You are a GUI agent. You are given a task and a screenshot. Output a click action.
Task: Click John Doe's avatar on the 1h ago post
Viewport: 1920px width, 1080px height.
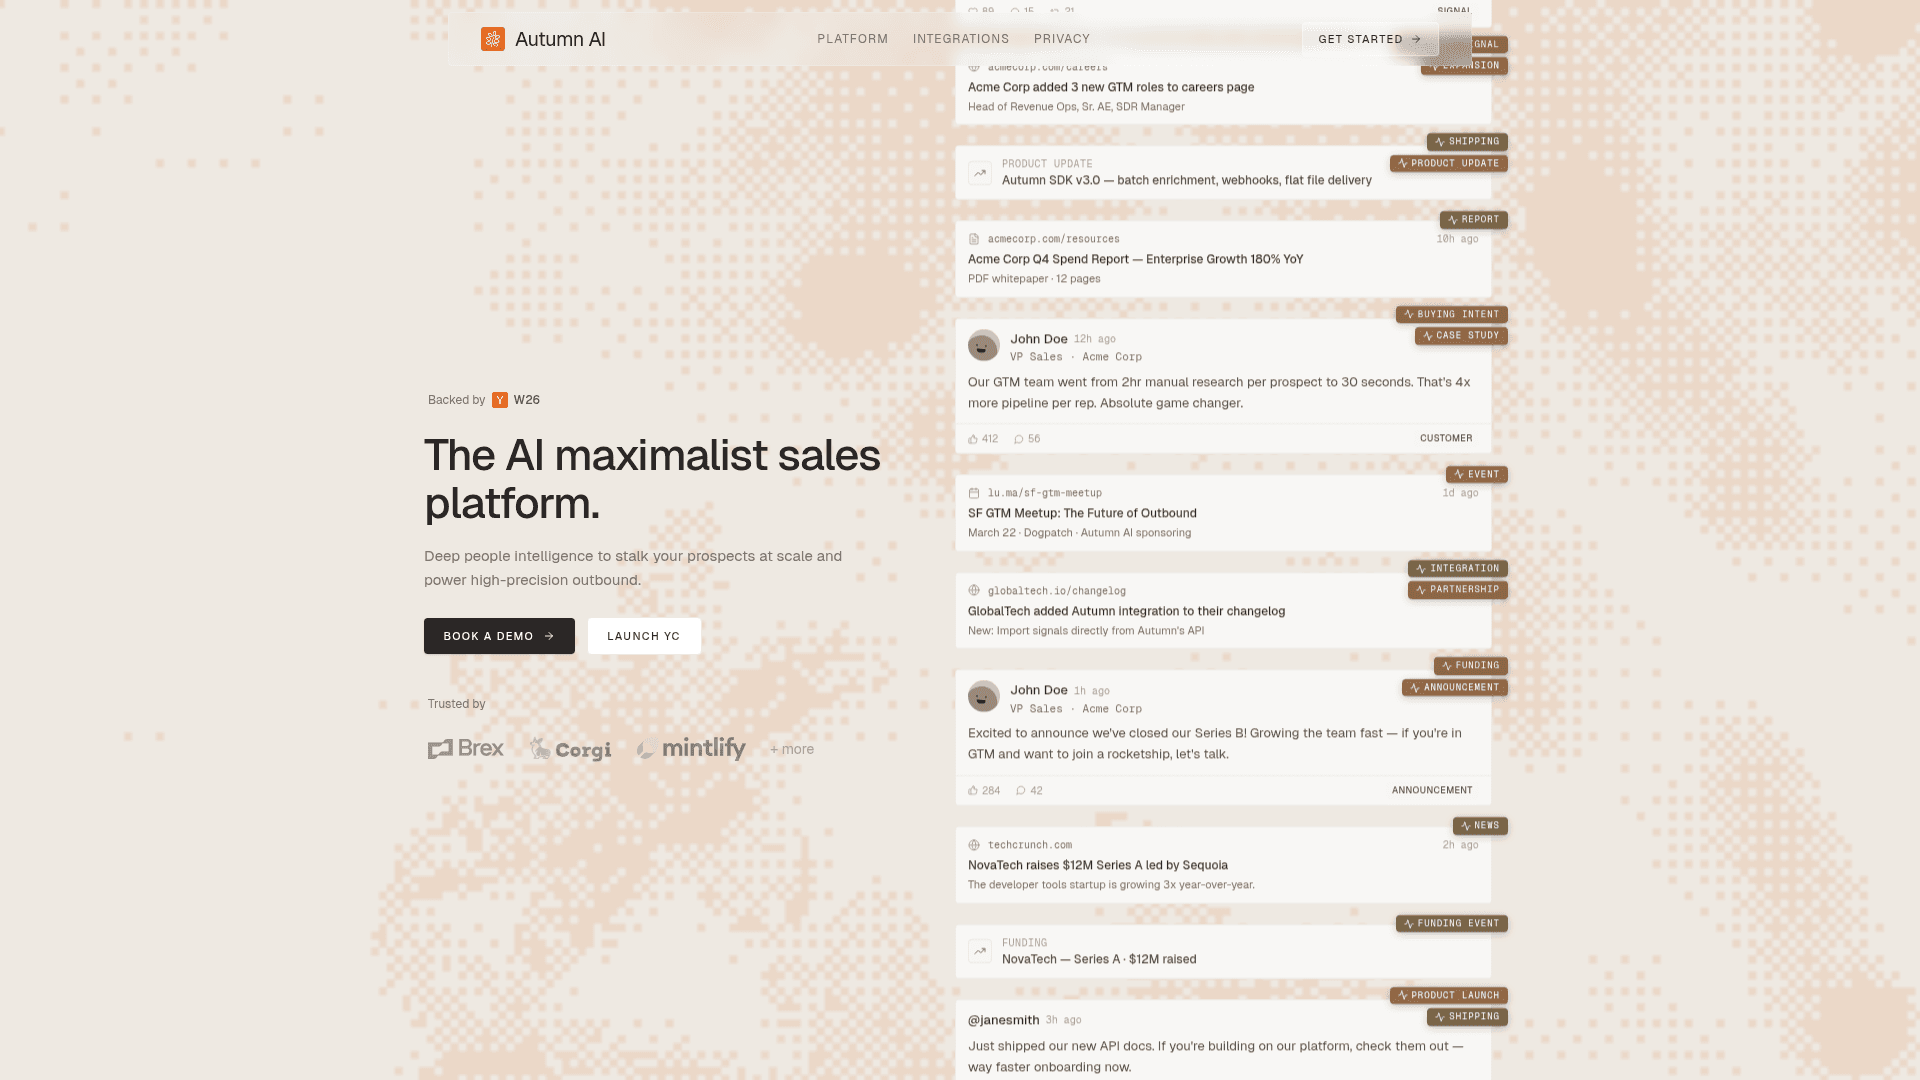[x=984, y=697]
